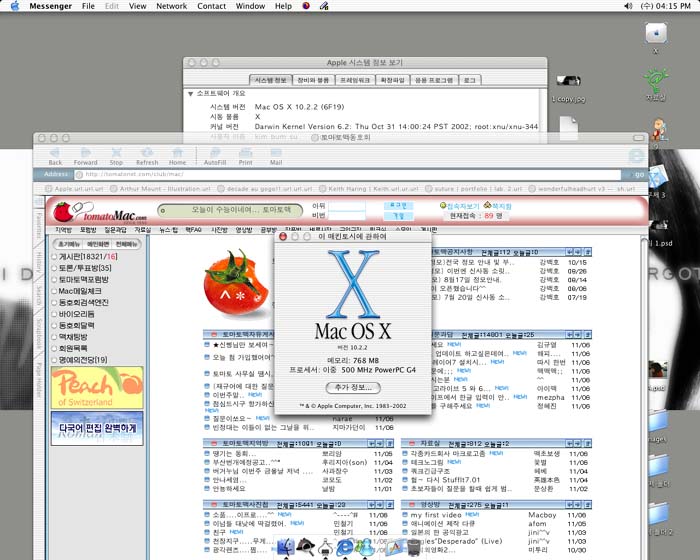
Task: Collapse the 소프트웨어 개요 disclosure triangle
Action: [190, 93]
